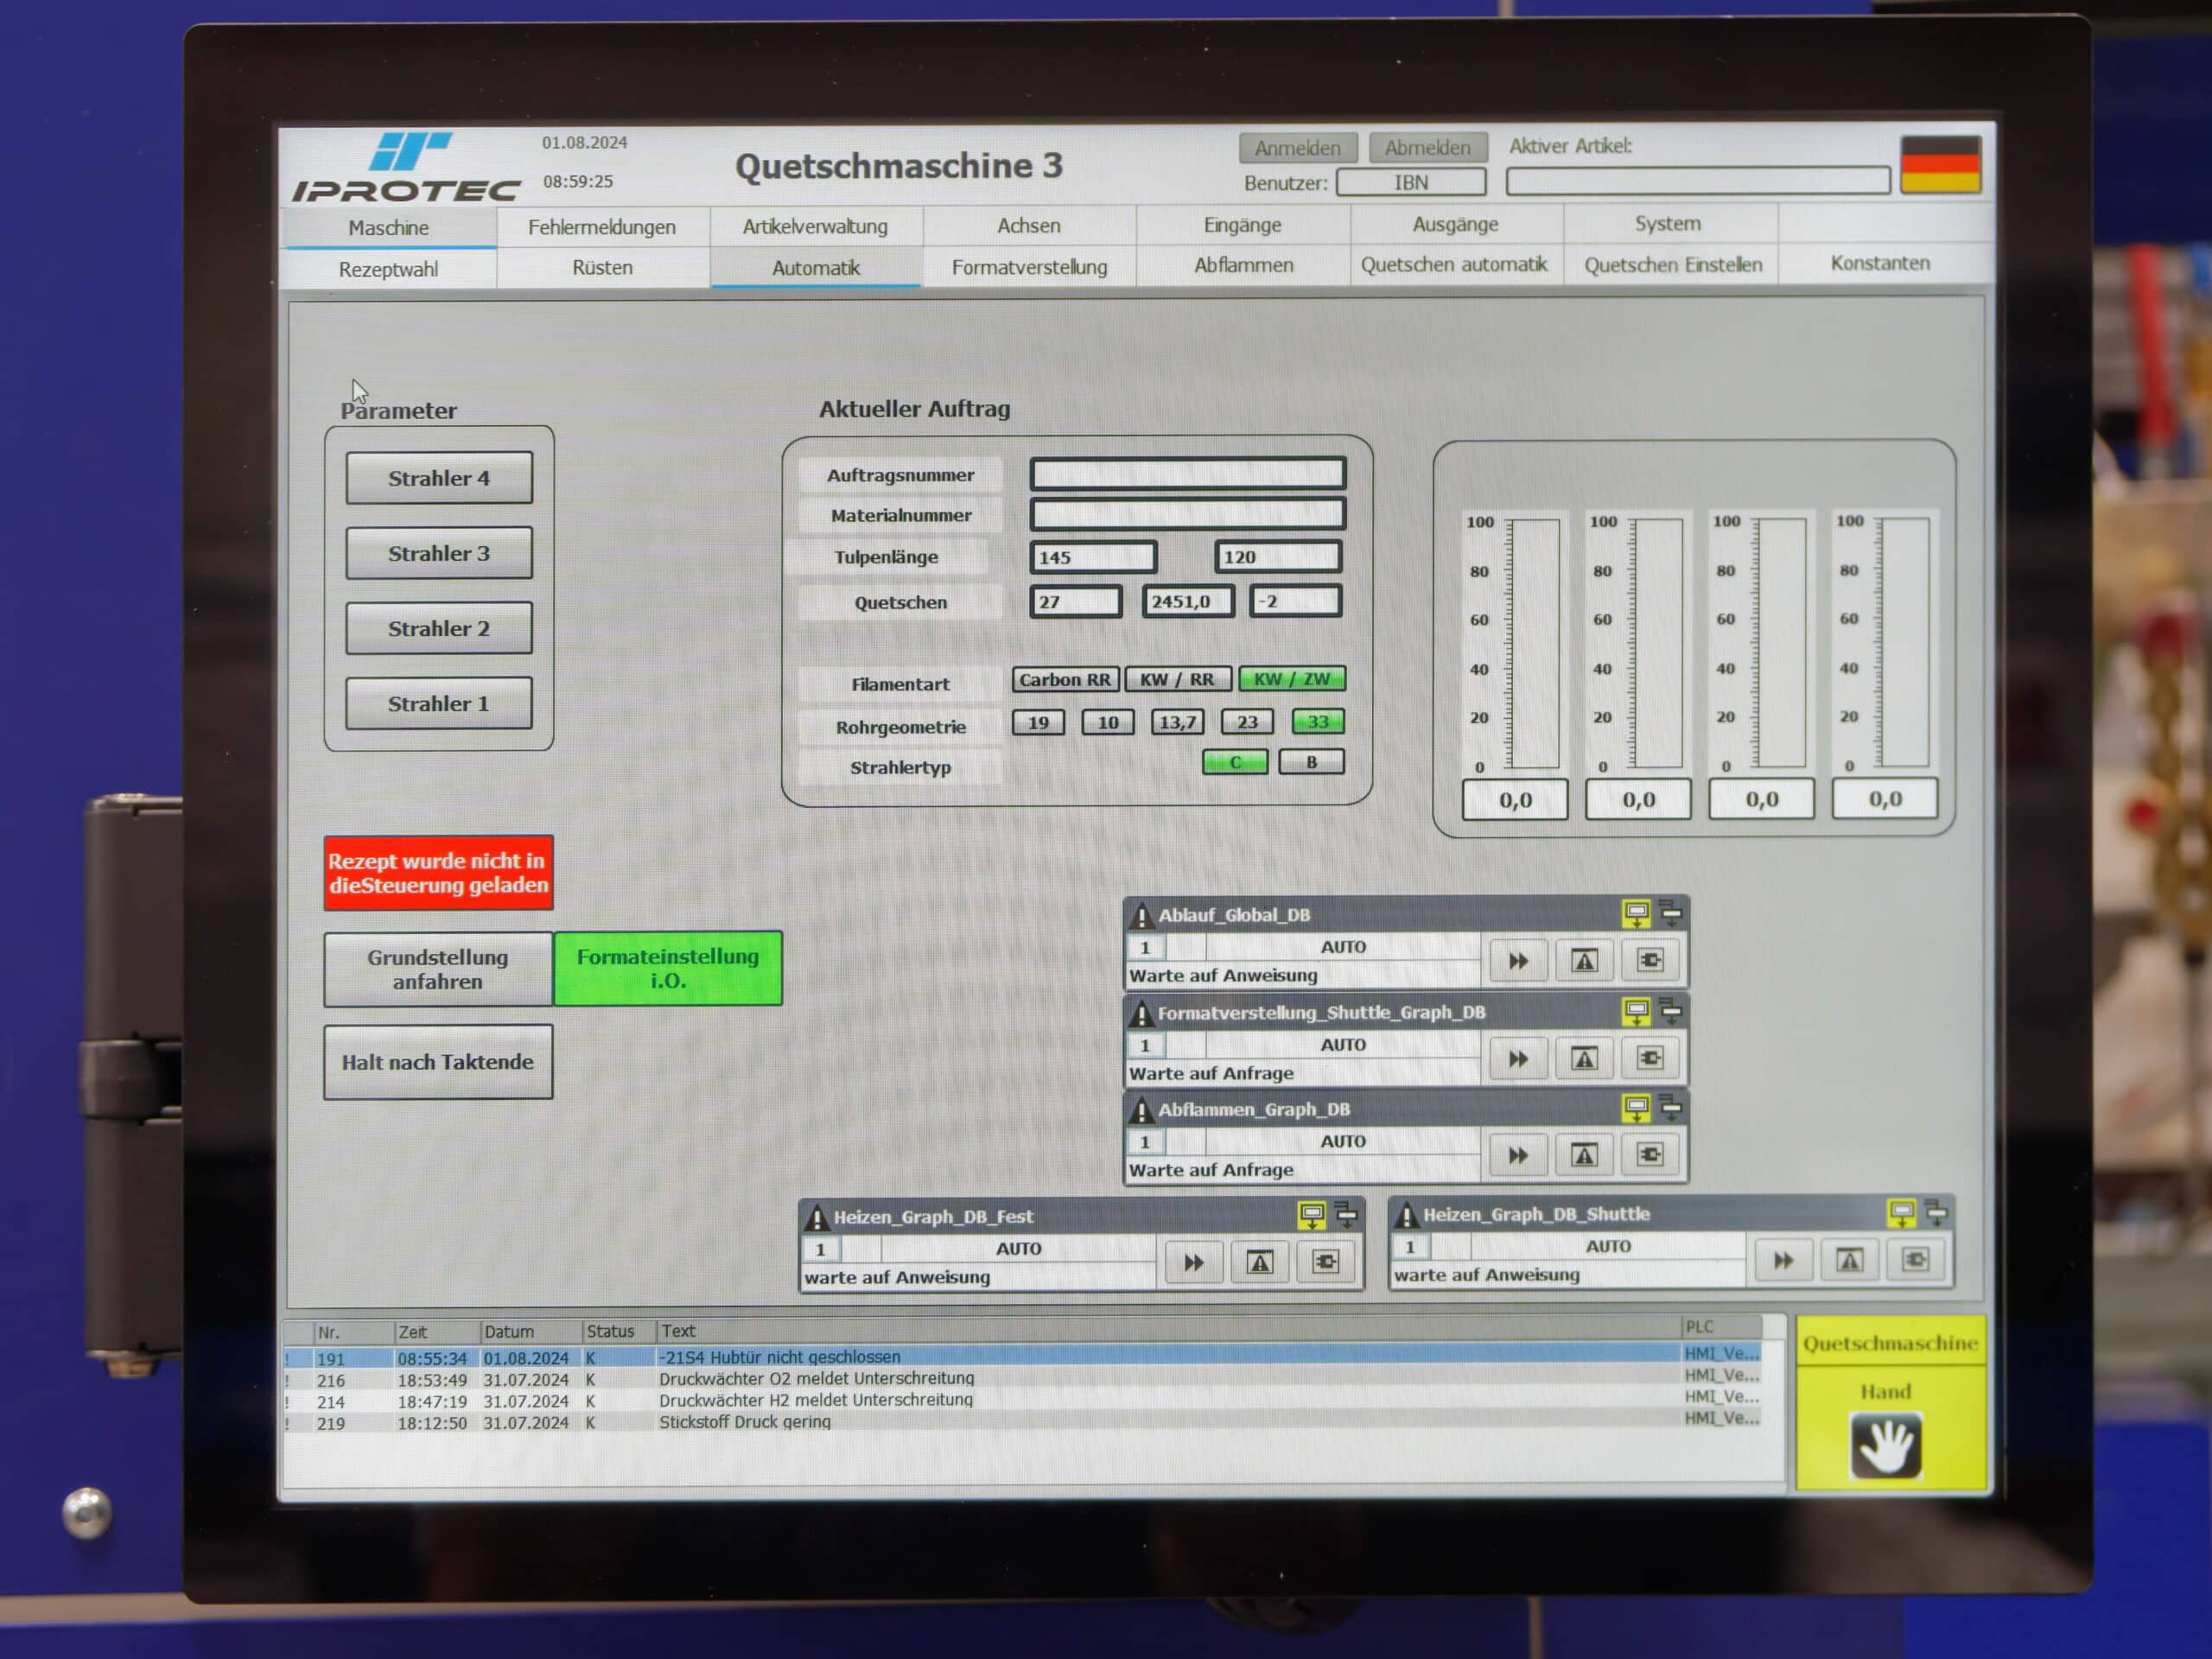Open the Konstanten sub-tab
2212x1659 pixels.
coord(1880,263)
